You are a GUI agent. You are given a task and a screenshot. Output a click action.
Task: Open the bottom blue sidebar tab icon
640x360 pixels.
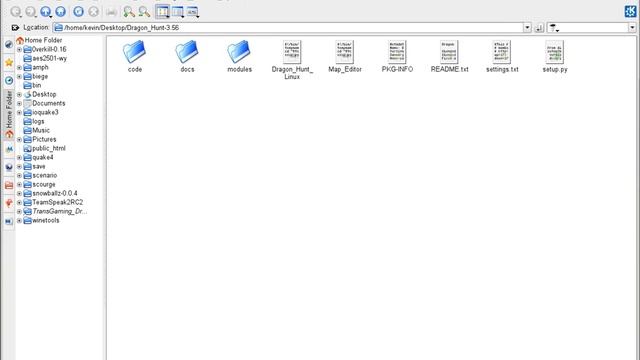click(x=9, y=221)
